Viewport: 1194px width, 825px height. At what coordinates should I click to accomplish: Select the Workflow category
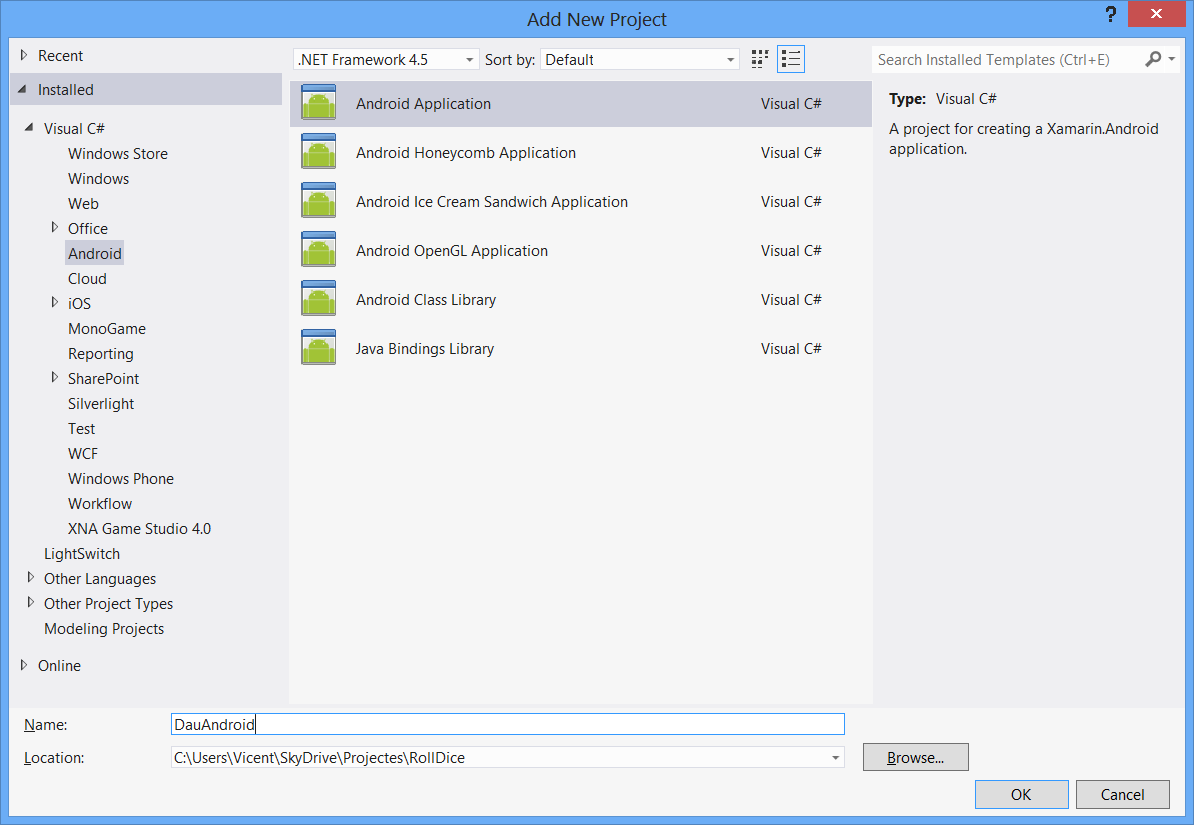coord(100,504)
